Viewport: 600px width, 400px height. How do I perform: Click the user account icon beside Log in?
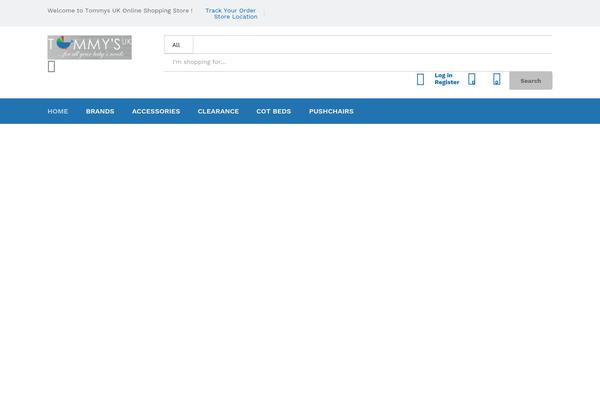click(x=420, y=79)
